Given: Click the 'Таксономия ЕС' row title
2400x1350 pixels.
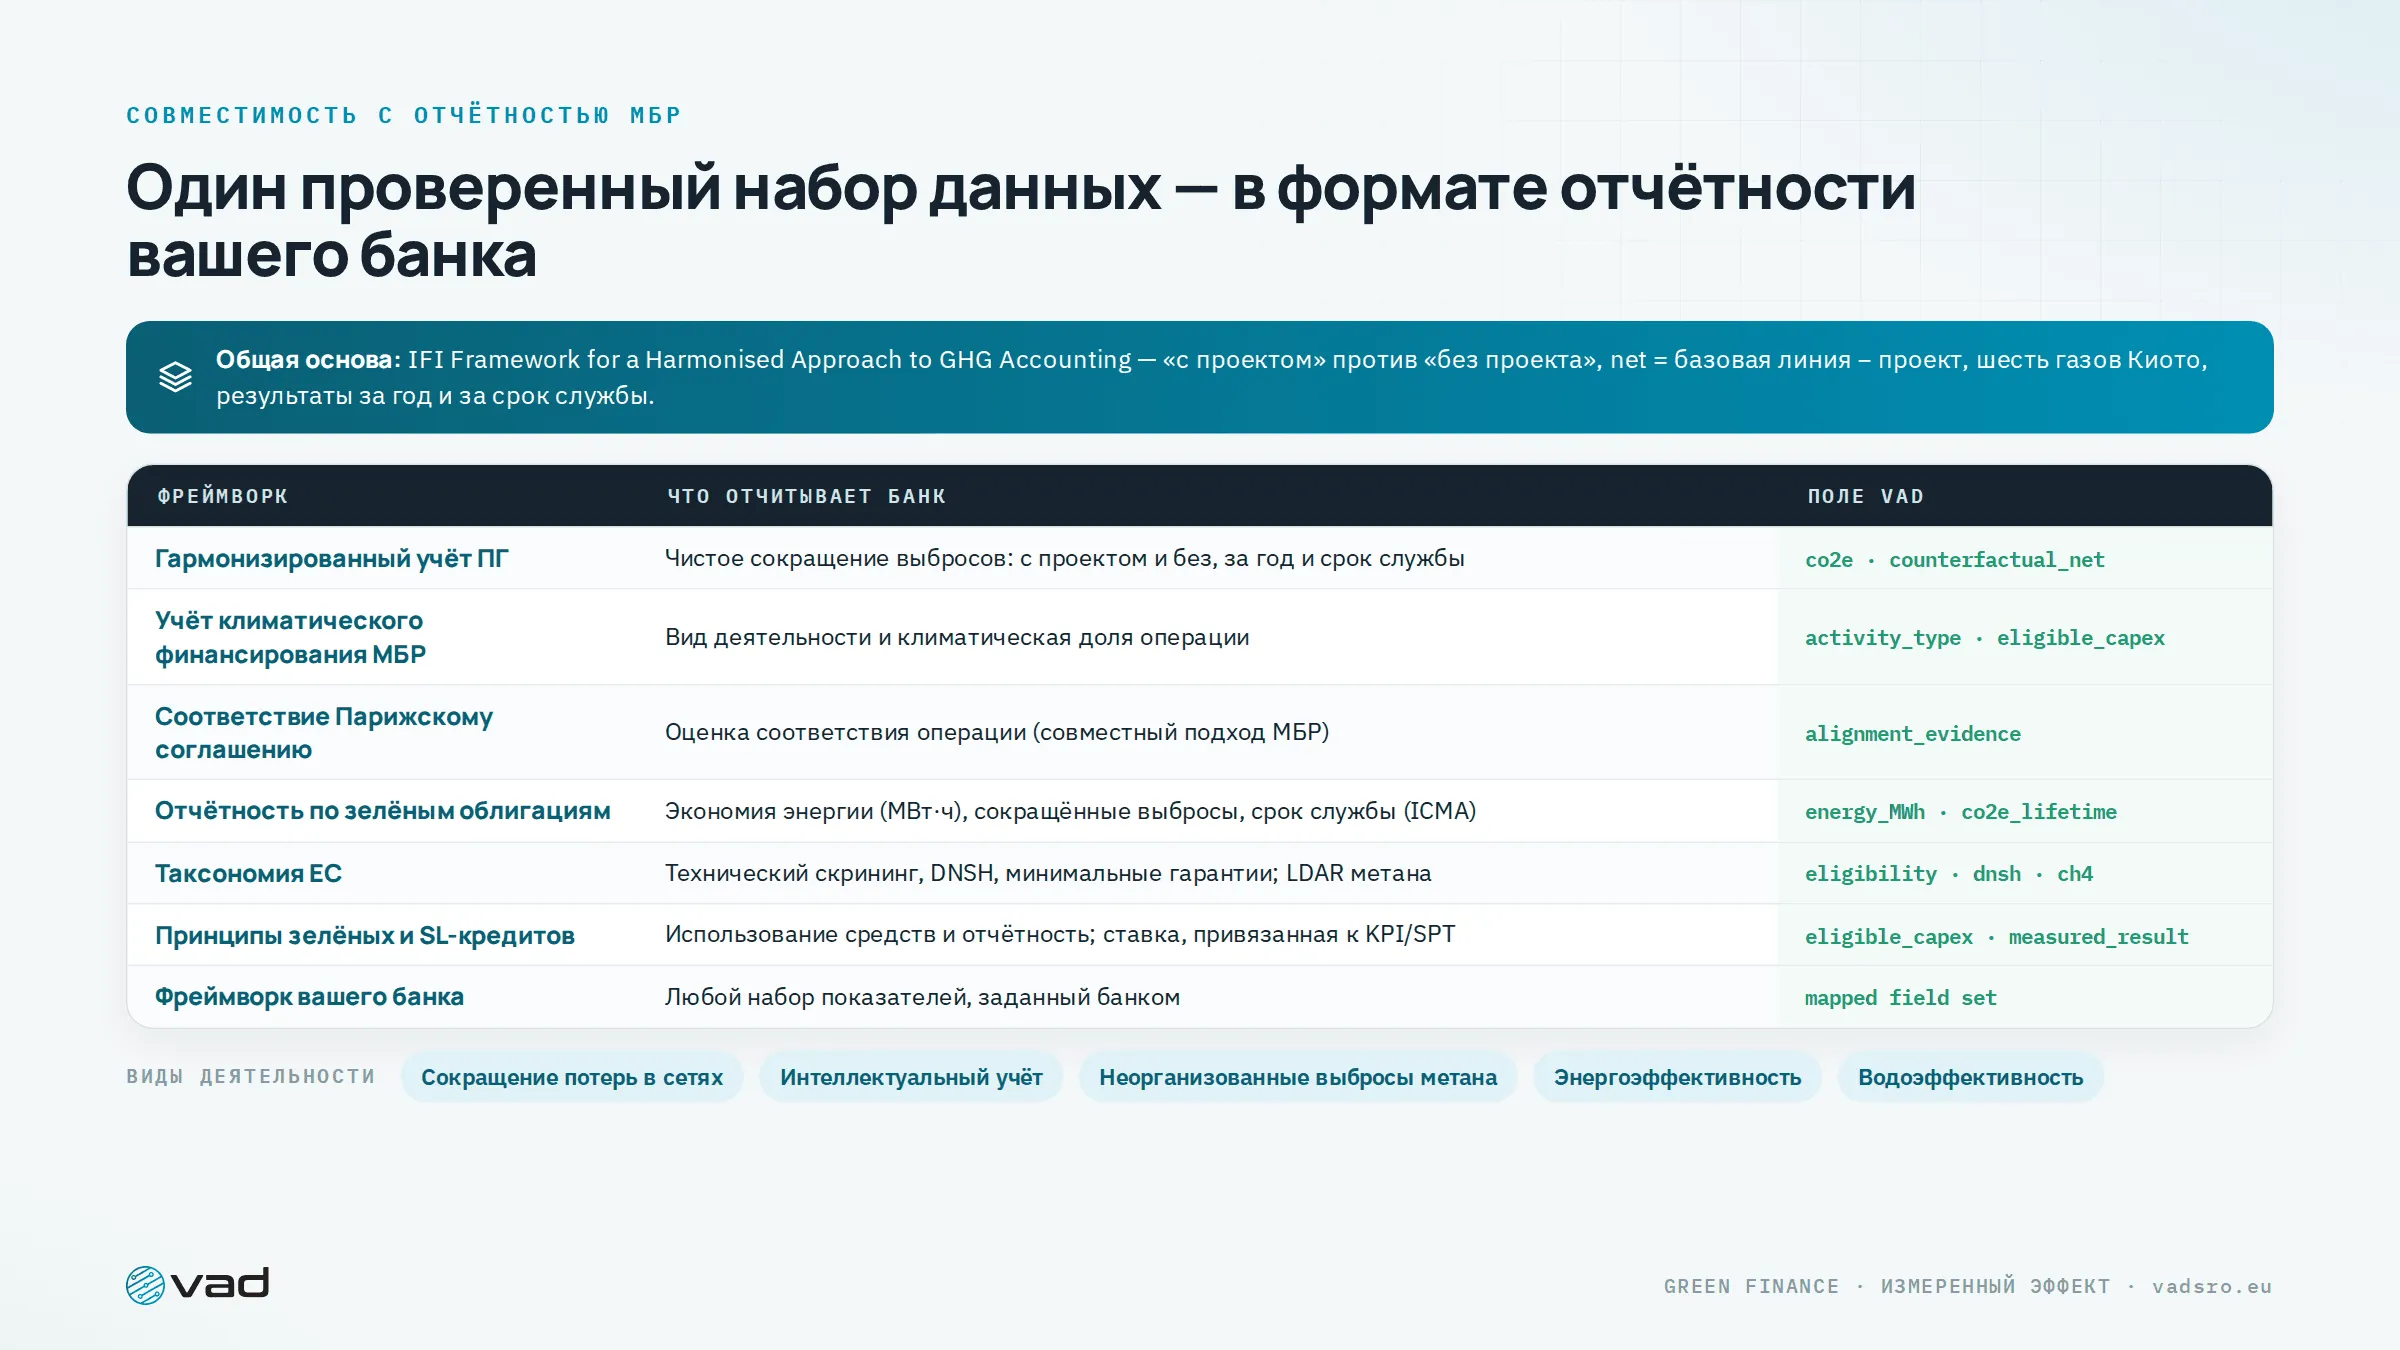Looking at the screenshot, I should [248, 874].
